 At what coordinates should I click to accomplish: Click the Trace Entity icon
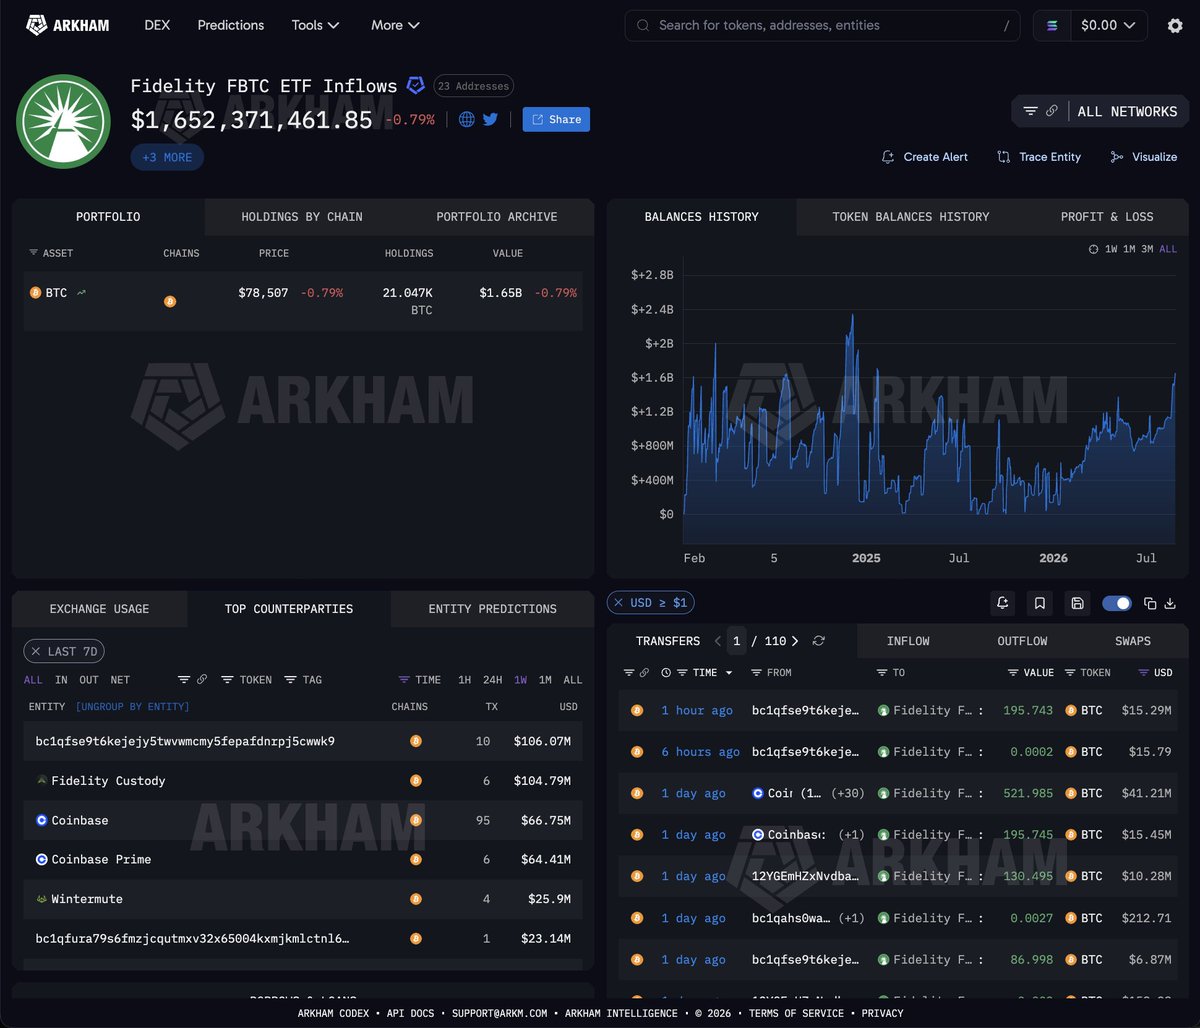point(1003,157)
